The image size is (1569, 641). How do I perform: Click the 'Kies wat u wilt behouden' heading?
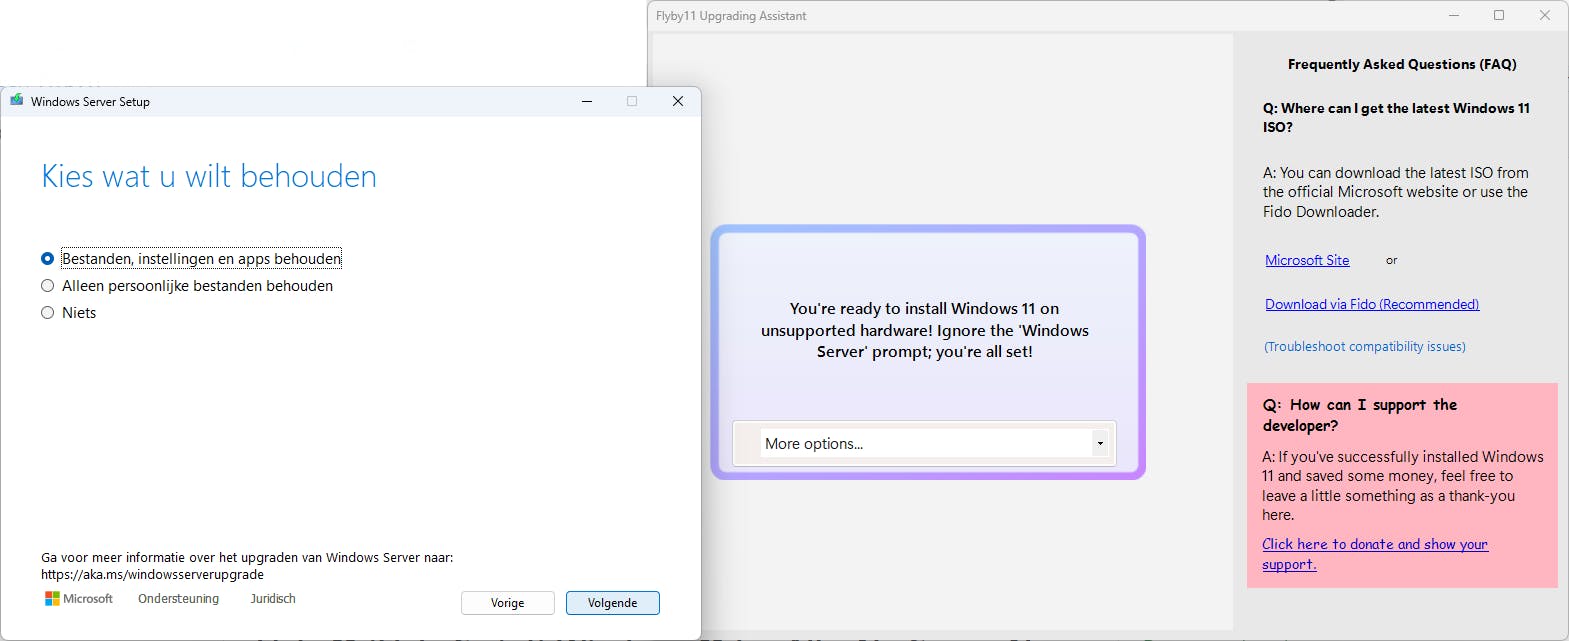[209, 176]
